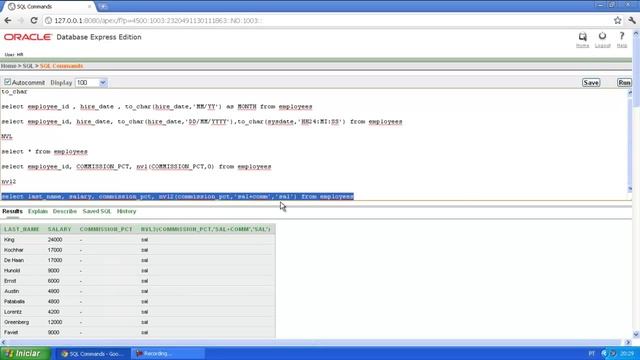The width and height of the screenshot is (640, 360).
Task: Bookmark this page with the star icon
Action: pos(618,20)
